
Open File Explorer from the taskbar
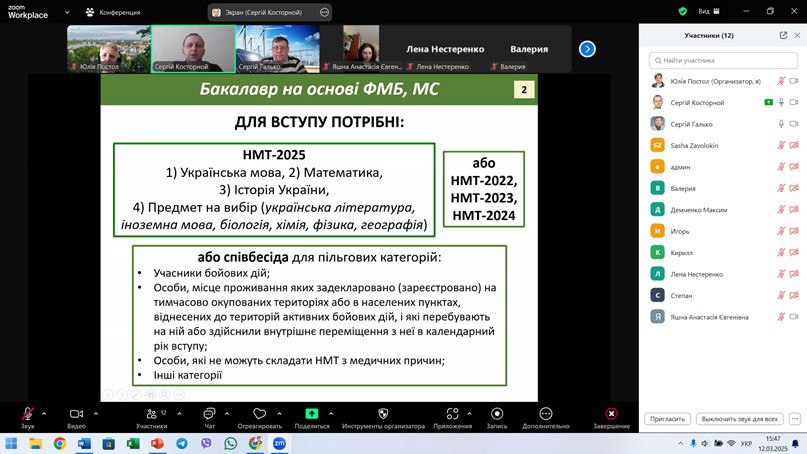(36, 443)
